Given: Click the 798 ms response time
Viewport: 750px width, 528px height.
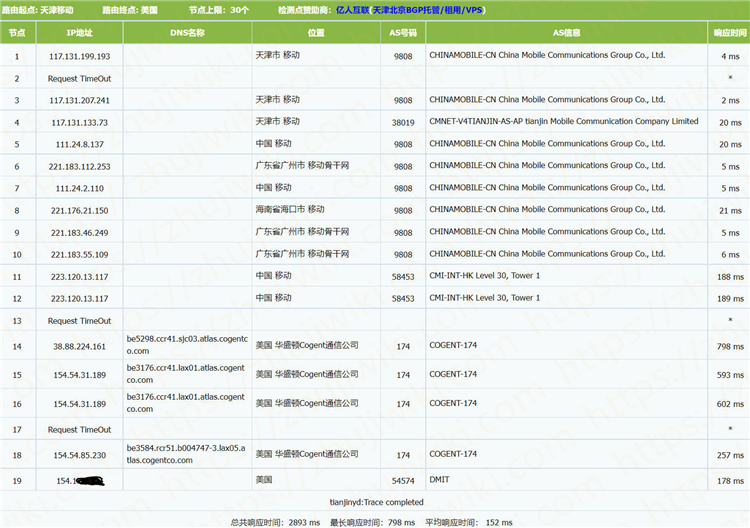Looking at the screenshot, I should coord(730,346).
